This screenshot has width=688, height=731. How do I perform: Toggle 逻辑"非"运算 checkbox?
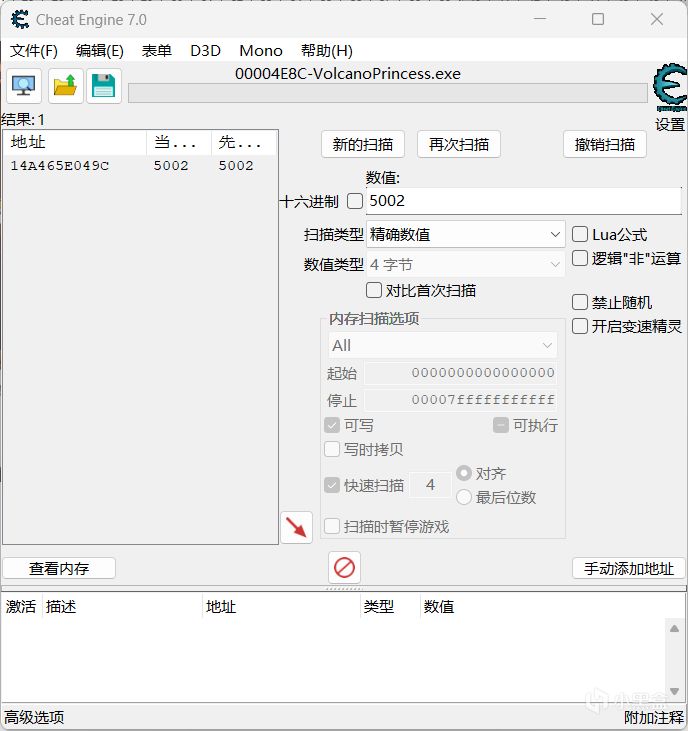tap(579, 258)
